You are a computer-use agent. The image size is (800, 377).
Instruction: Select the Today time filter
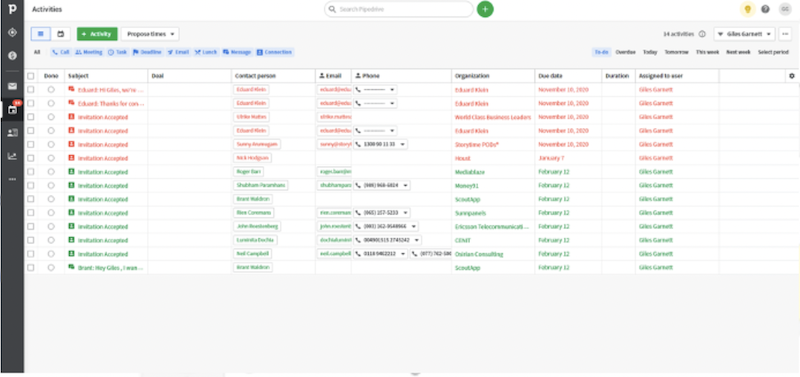650,52
